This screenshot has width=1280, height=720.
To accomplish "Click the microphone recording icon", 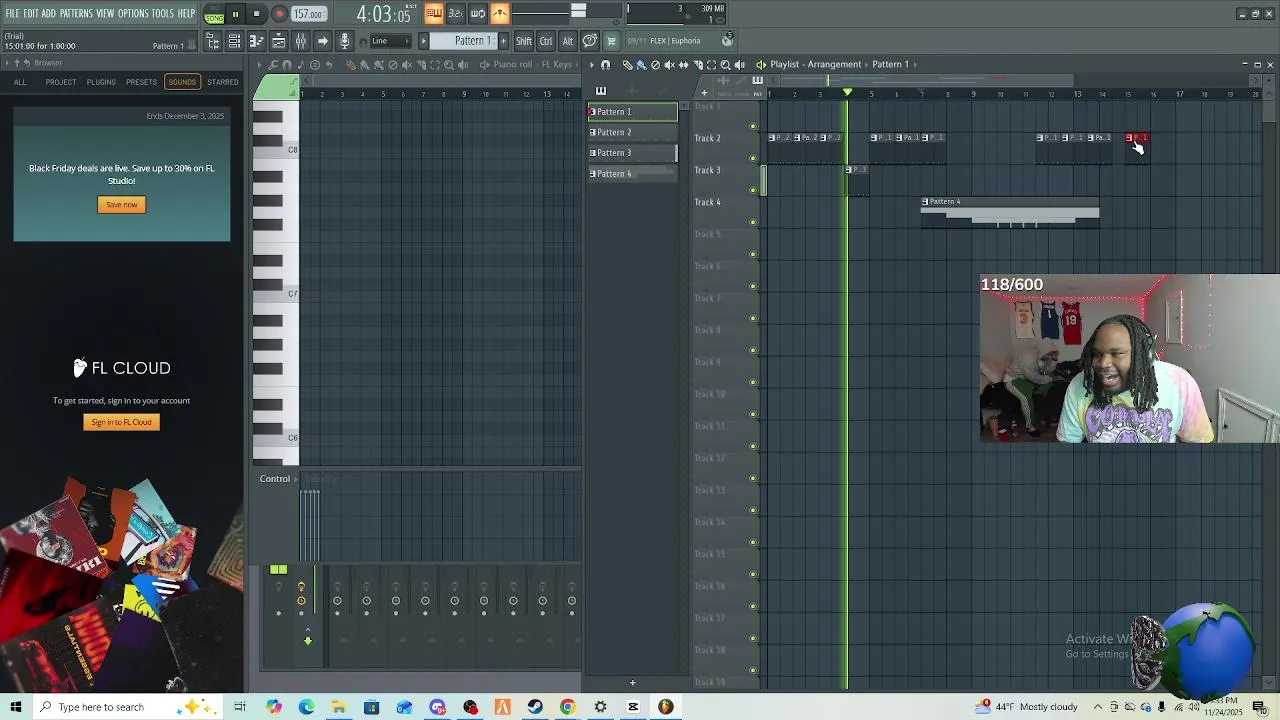I will (344, 41).
